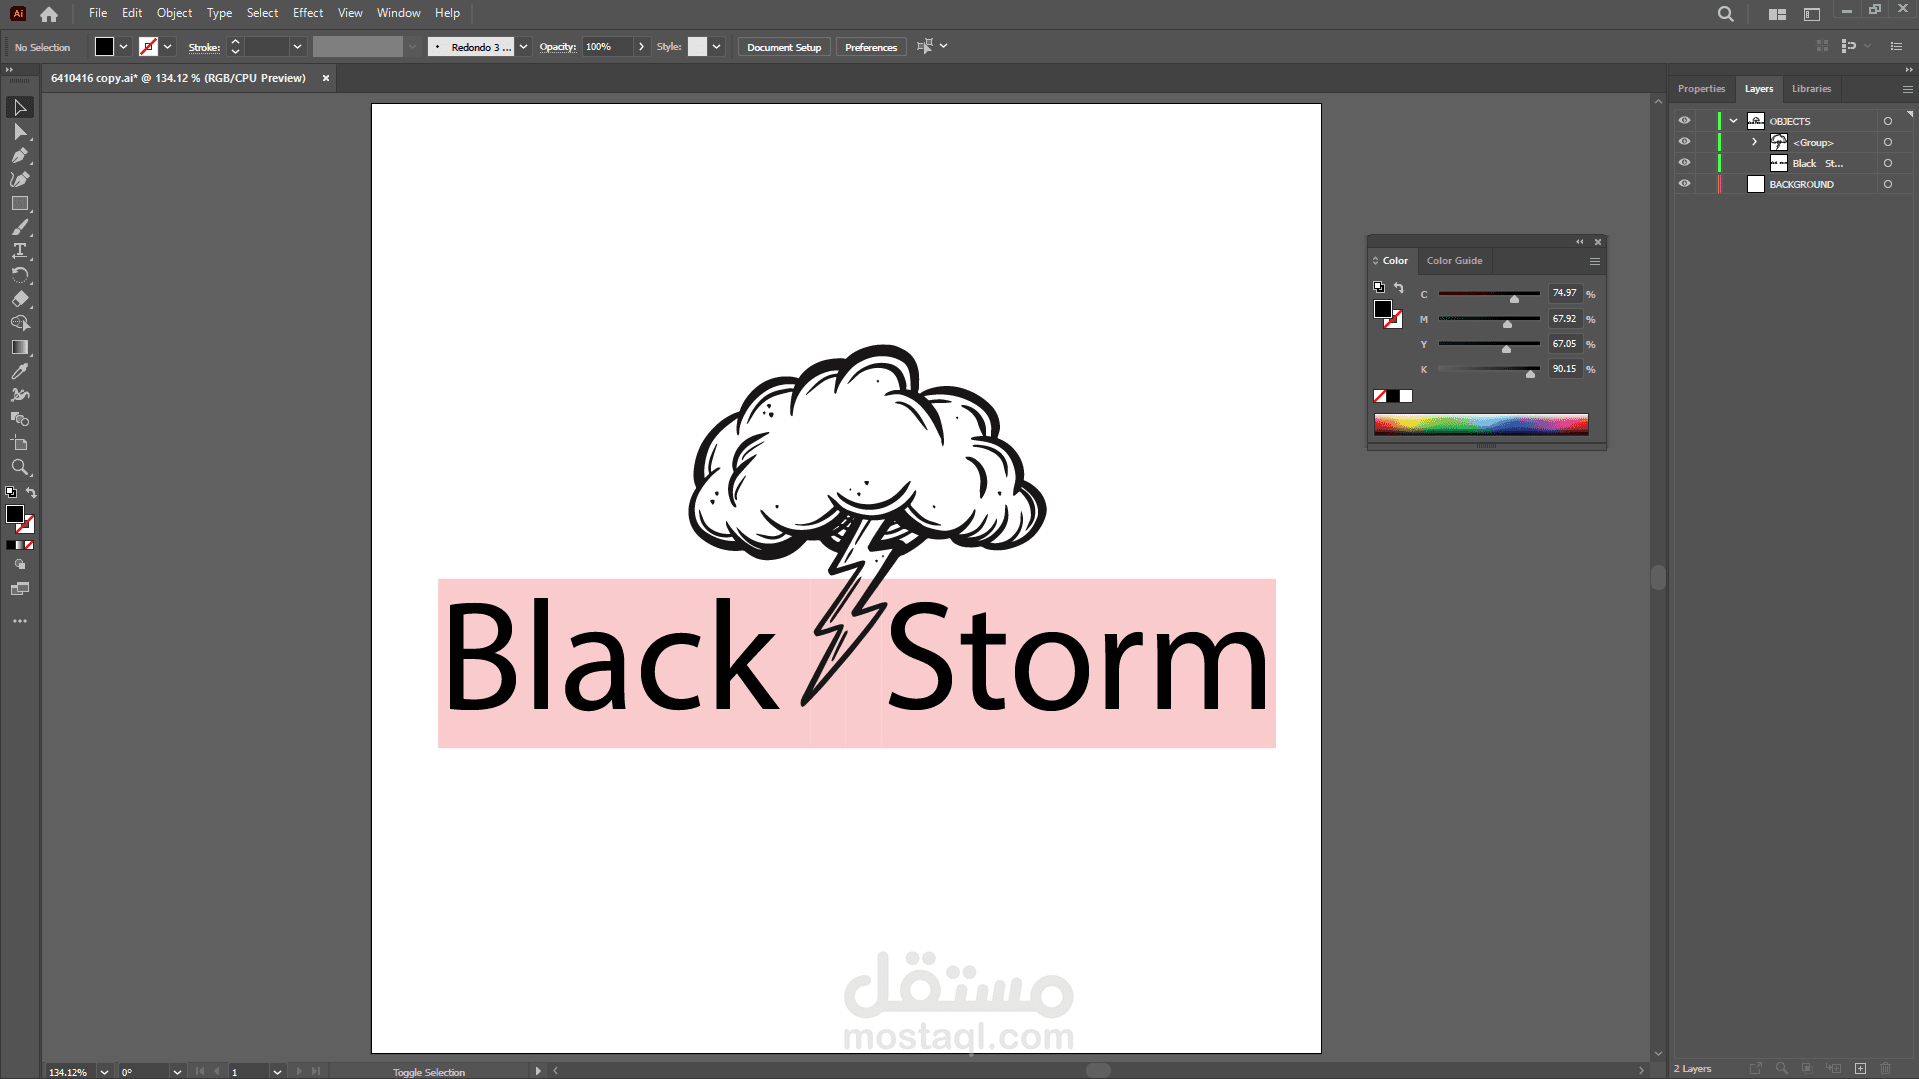Image resolution: width=1919 pixels, height=1079 pixels.
Task: Open Edit Toolbar three dots
Action: [x=20, y=621]
